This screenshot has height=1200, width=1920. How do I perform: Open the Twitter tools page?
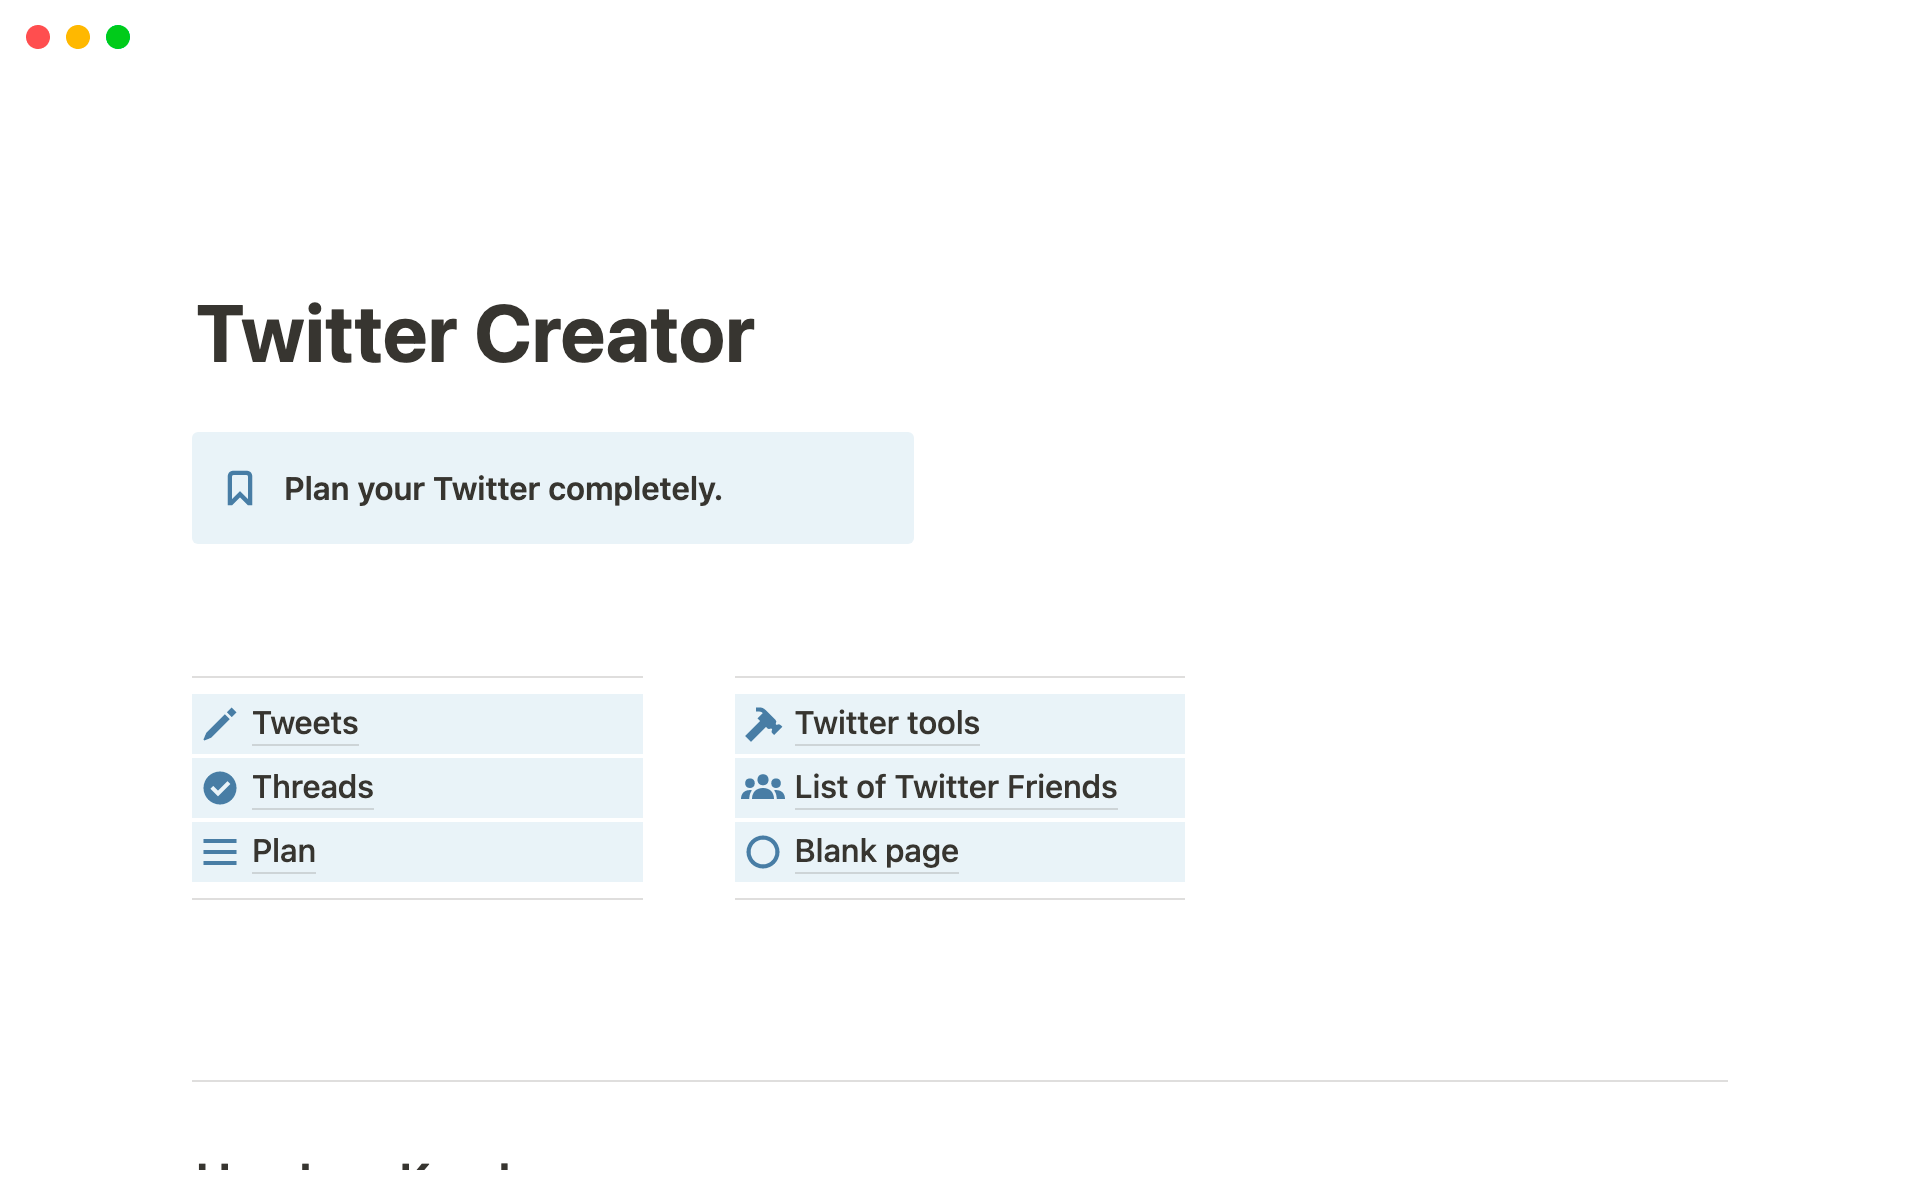click(x=887, y=723)
